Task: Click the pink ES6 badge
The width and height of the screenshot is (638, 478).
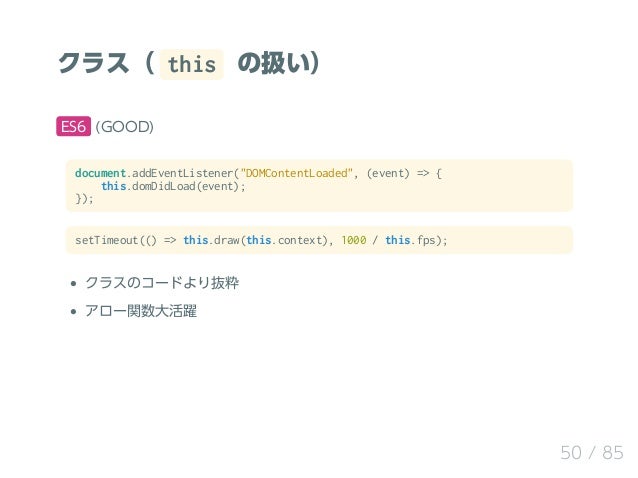Action: click(73, 126)
